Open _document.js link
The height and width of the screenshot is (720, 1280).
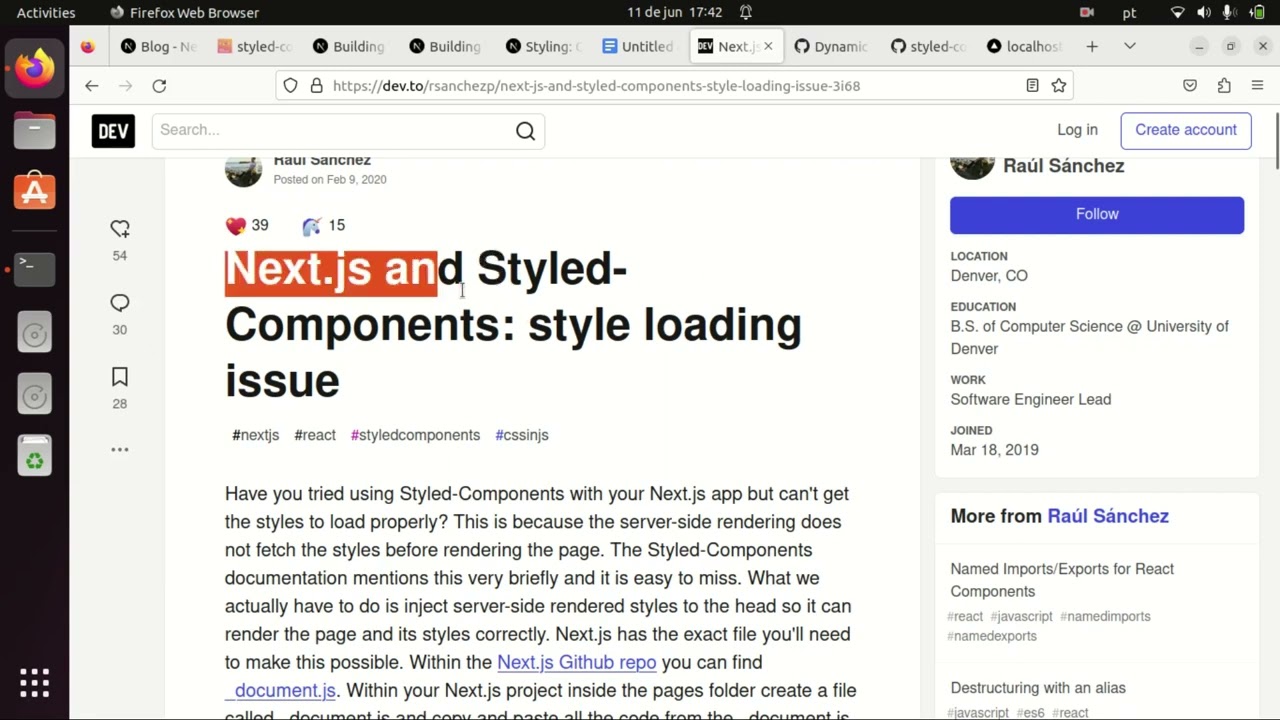coord(281,690)
